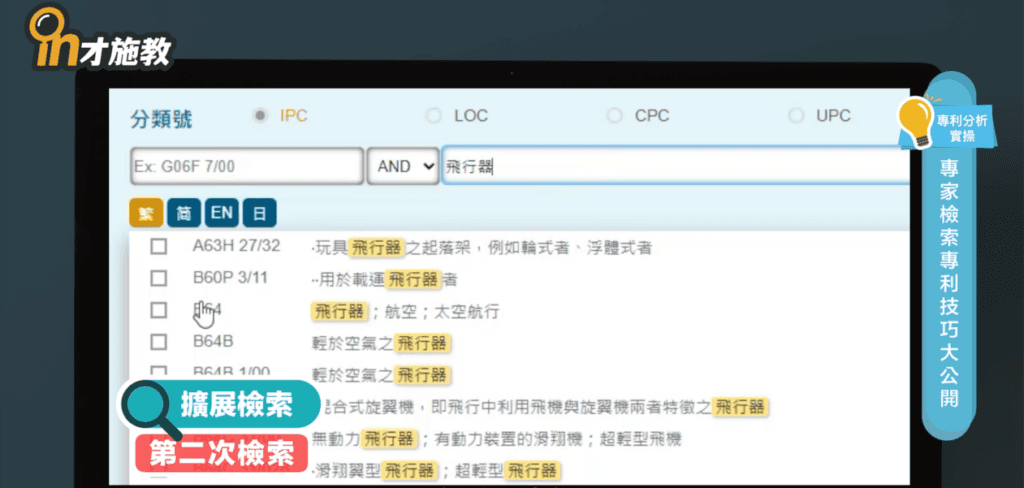Screen dimensions: 1024x488
Task: Open the AND operator dropdown
Action: 403,167
